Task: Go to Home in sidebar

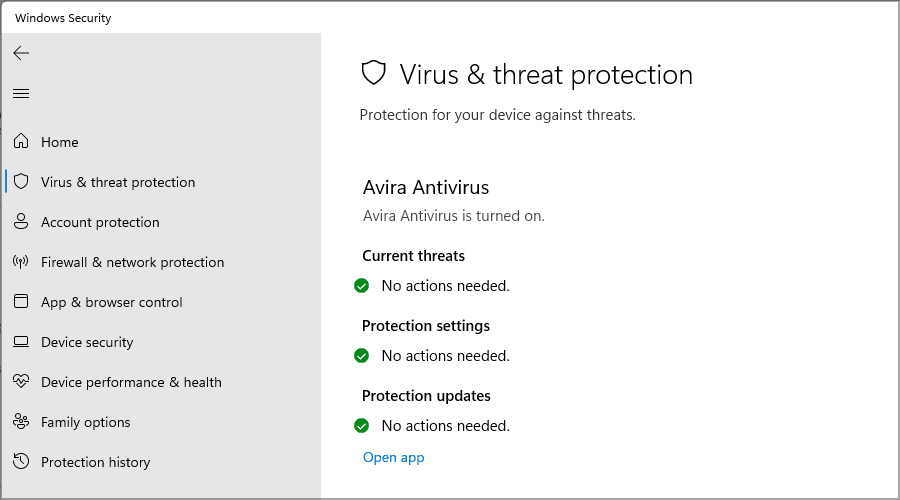Action: coord(60,142)
